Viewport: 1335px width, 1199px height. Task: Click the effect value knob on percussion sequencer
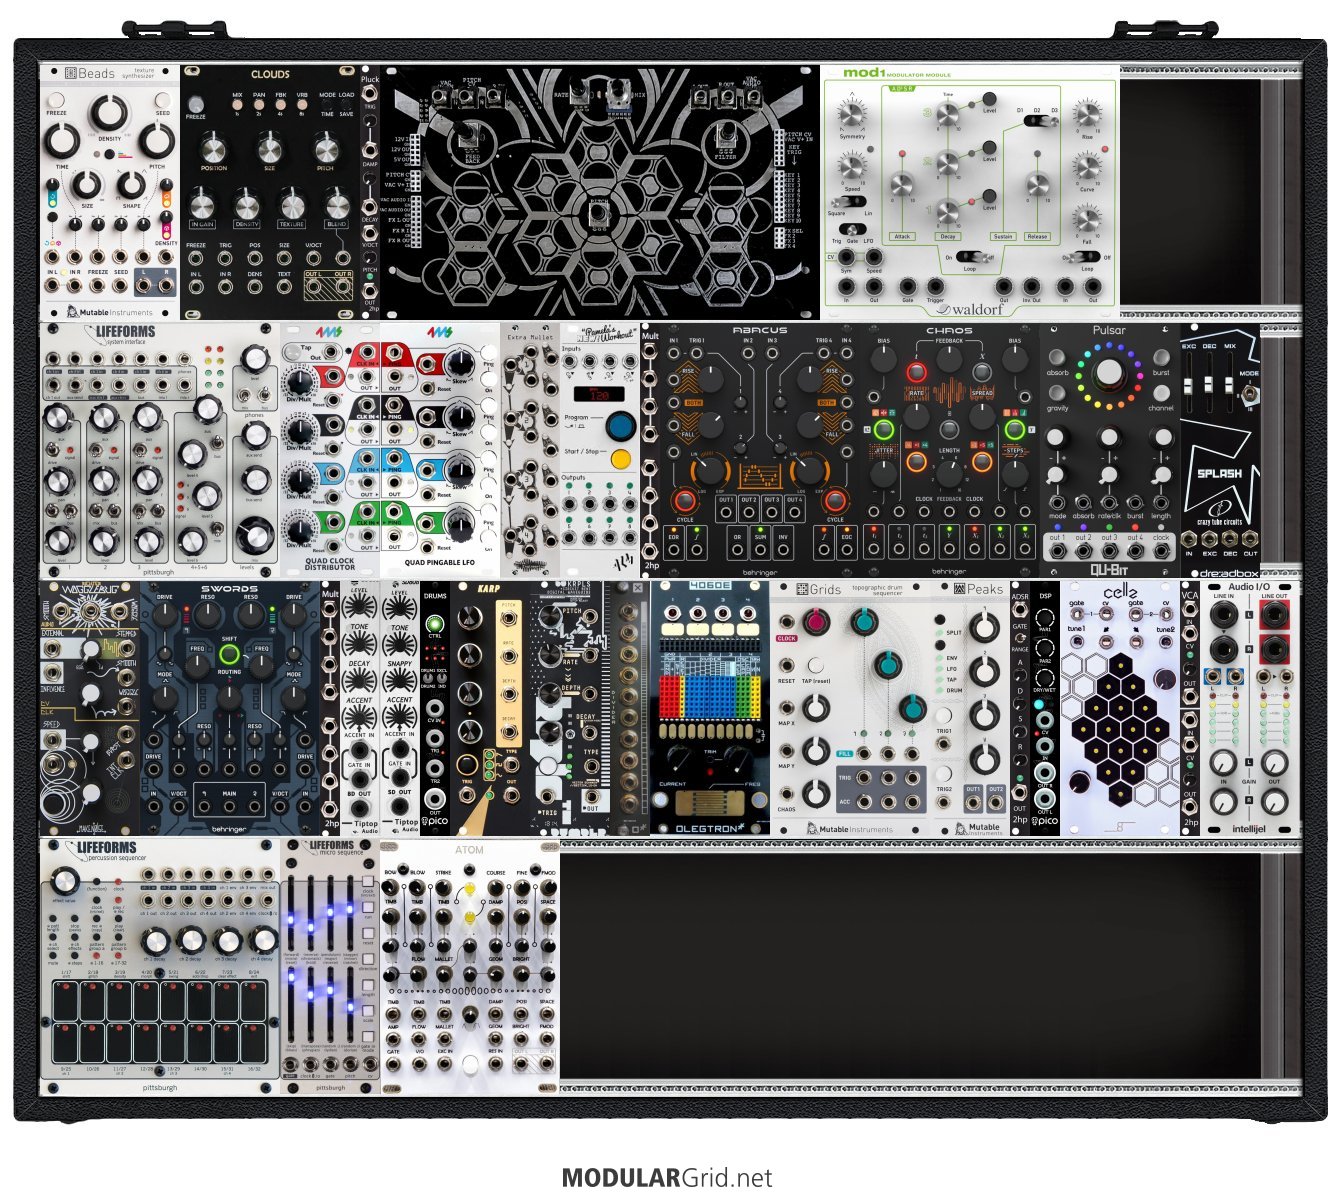click(65, 881)
